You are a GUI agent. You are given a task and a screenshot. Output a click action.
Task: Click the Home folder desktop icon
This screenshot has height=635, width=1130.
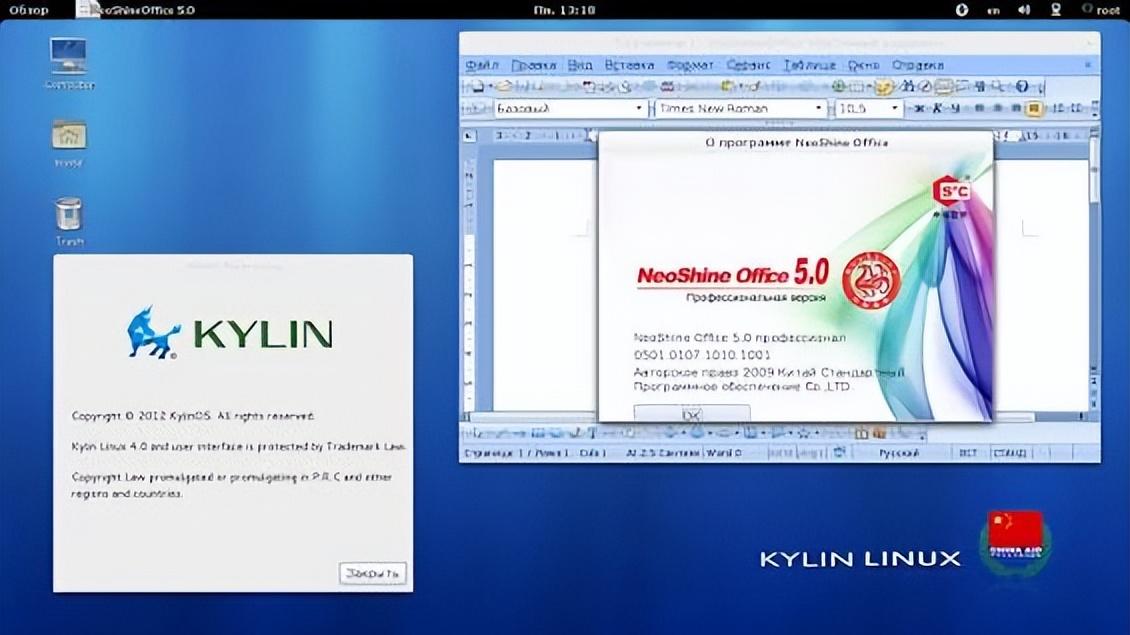pyautogui.click(x=68, y=143)
